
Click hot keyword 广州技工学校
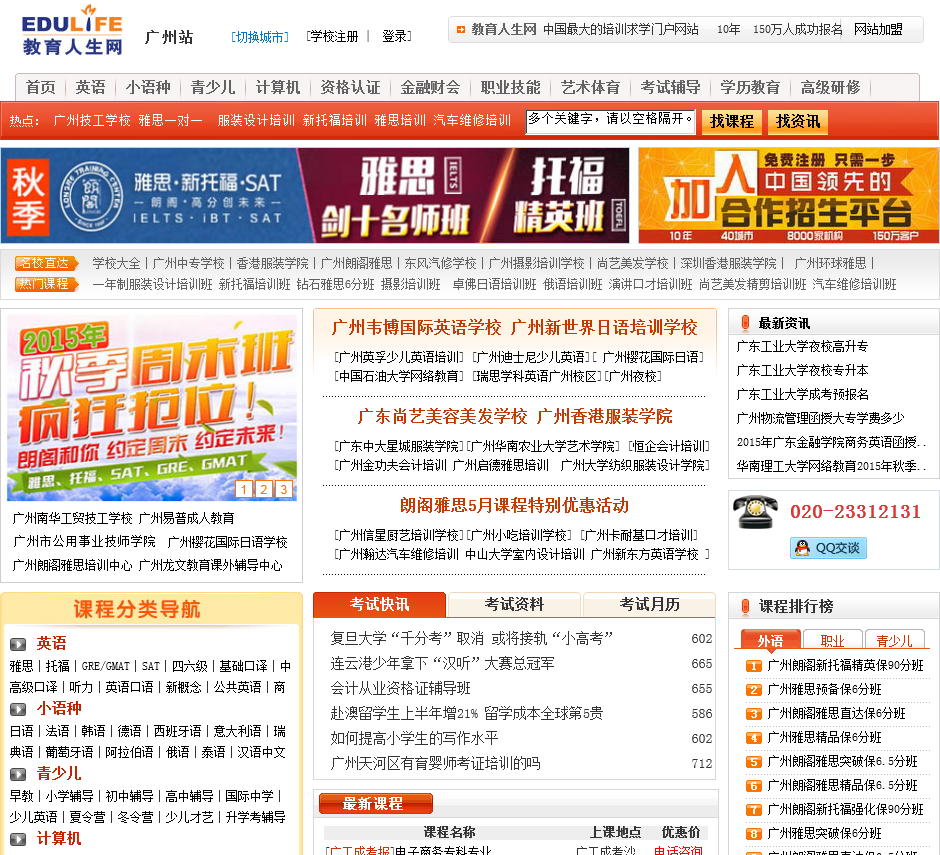pyautogui.click(x=92, y=121)
